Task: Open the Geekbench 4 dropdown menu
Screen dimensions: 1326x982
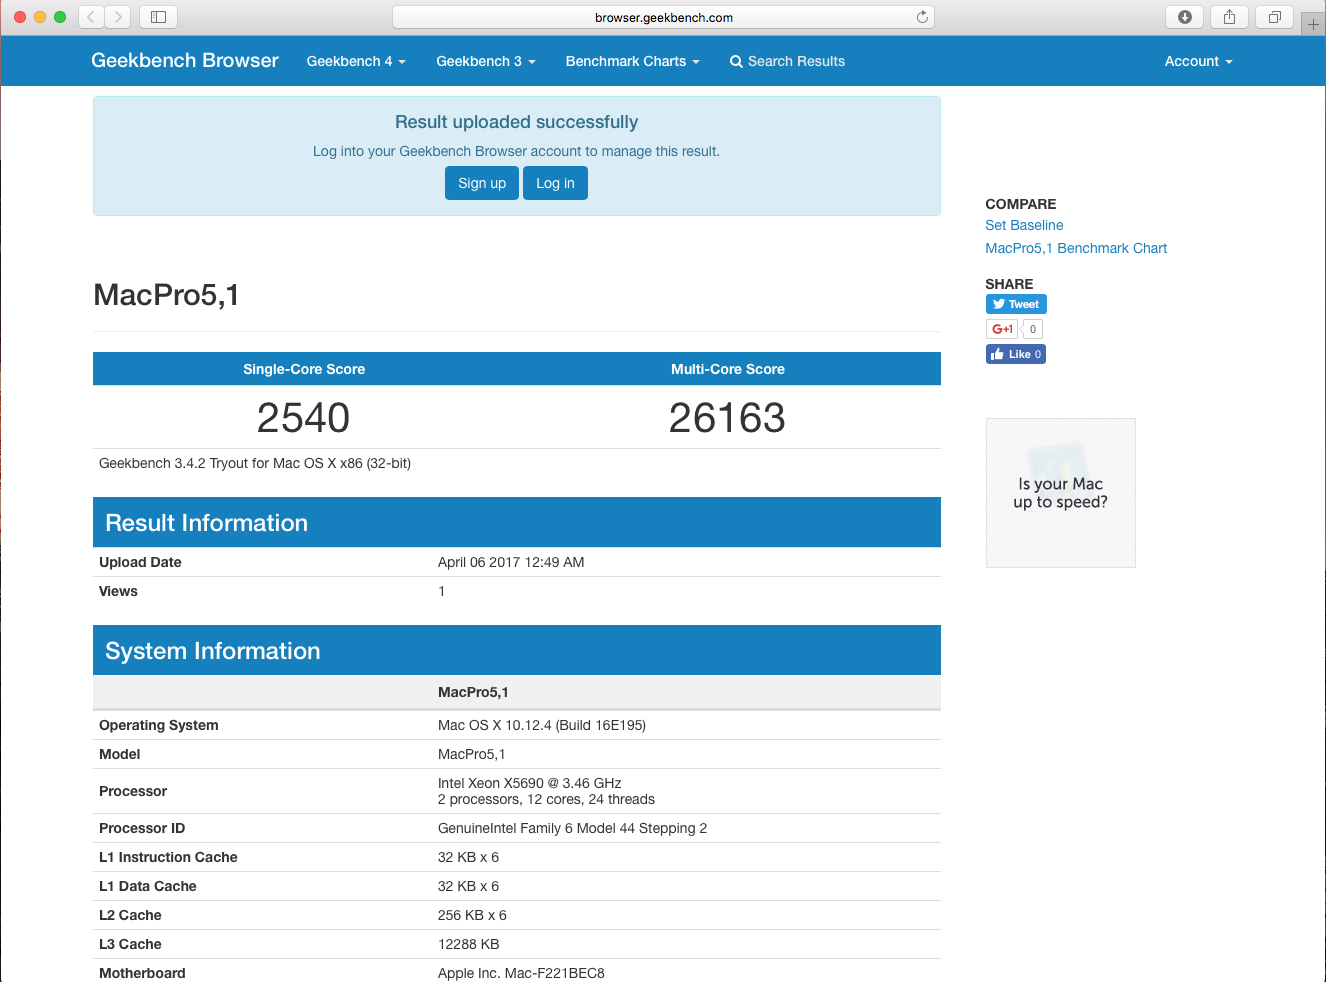Action: tap(356, 61)
